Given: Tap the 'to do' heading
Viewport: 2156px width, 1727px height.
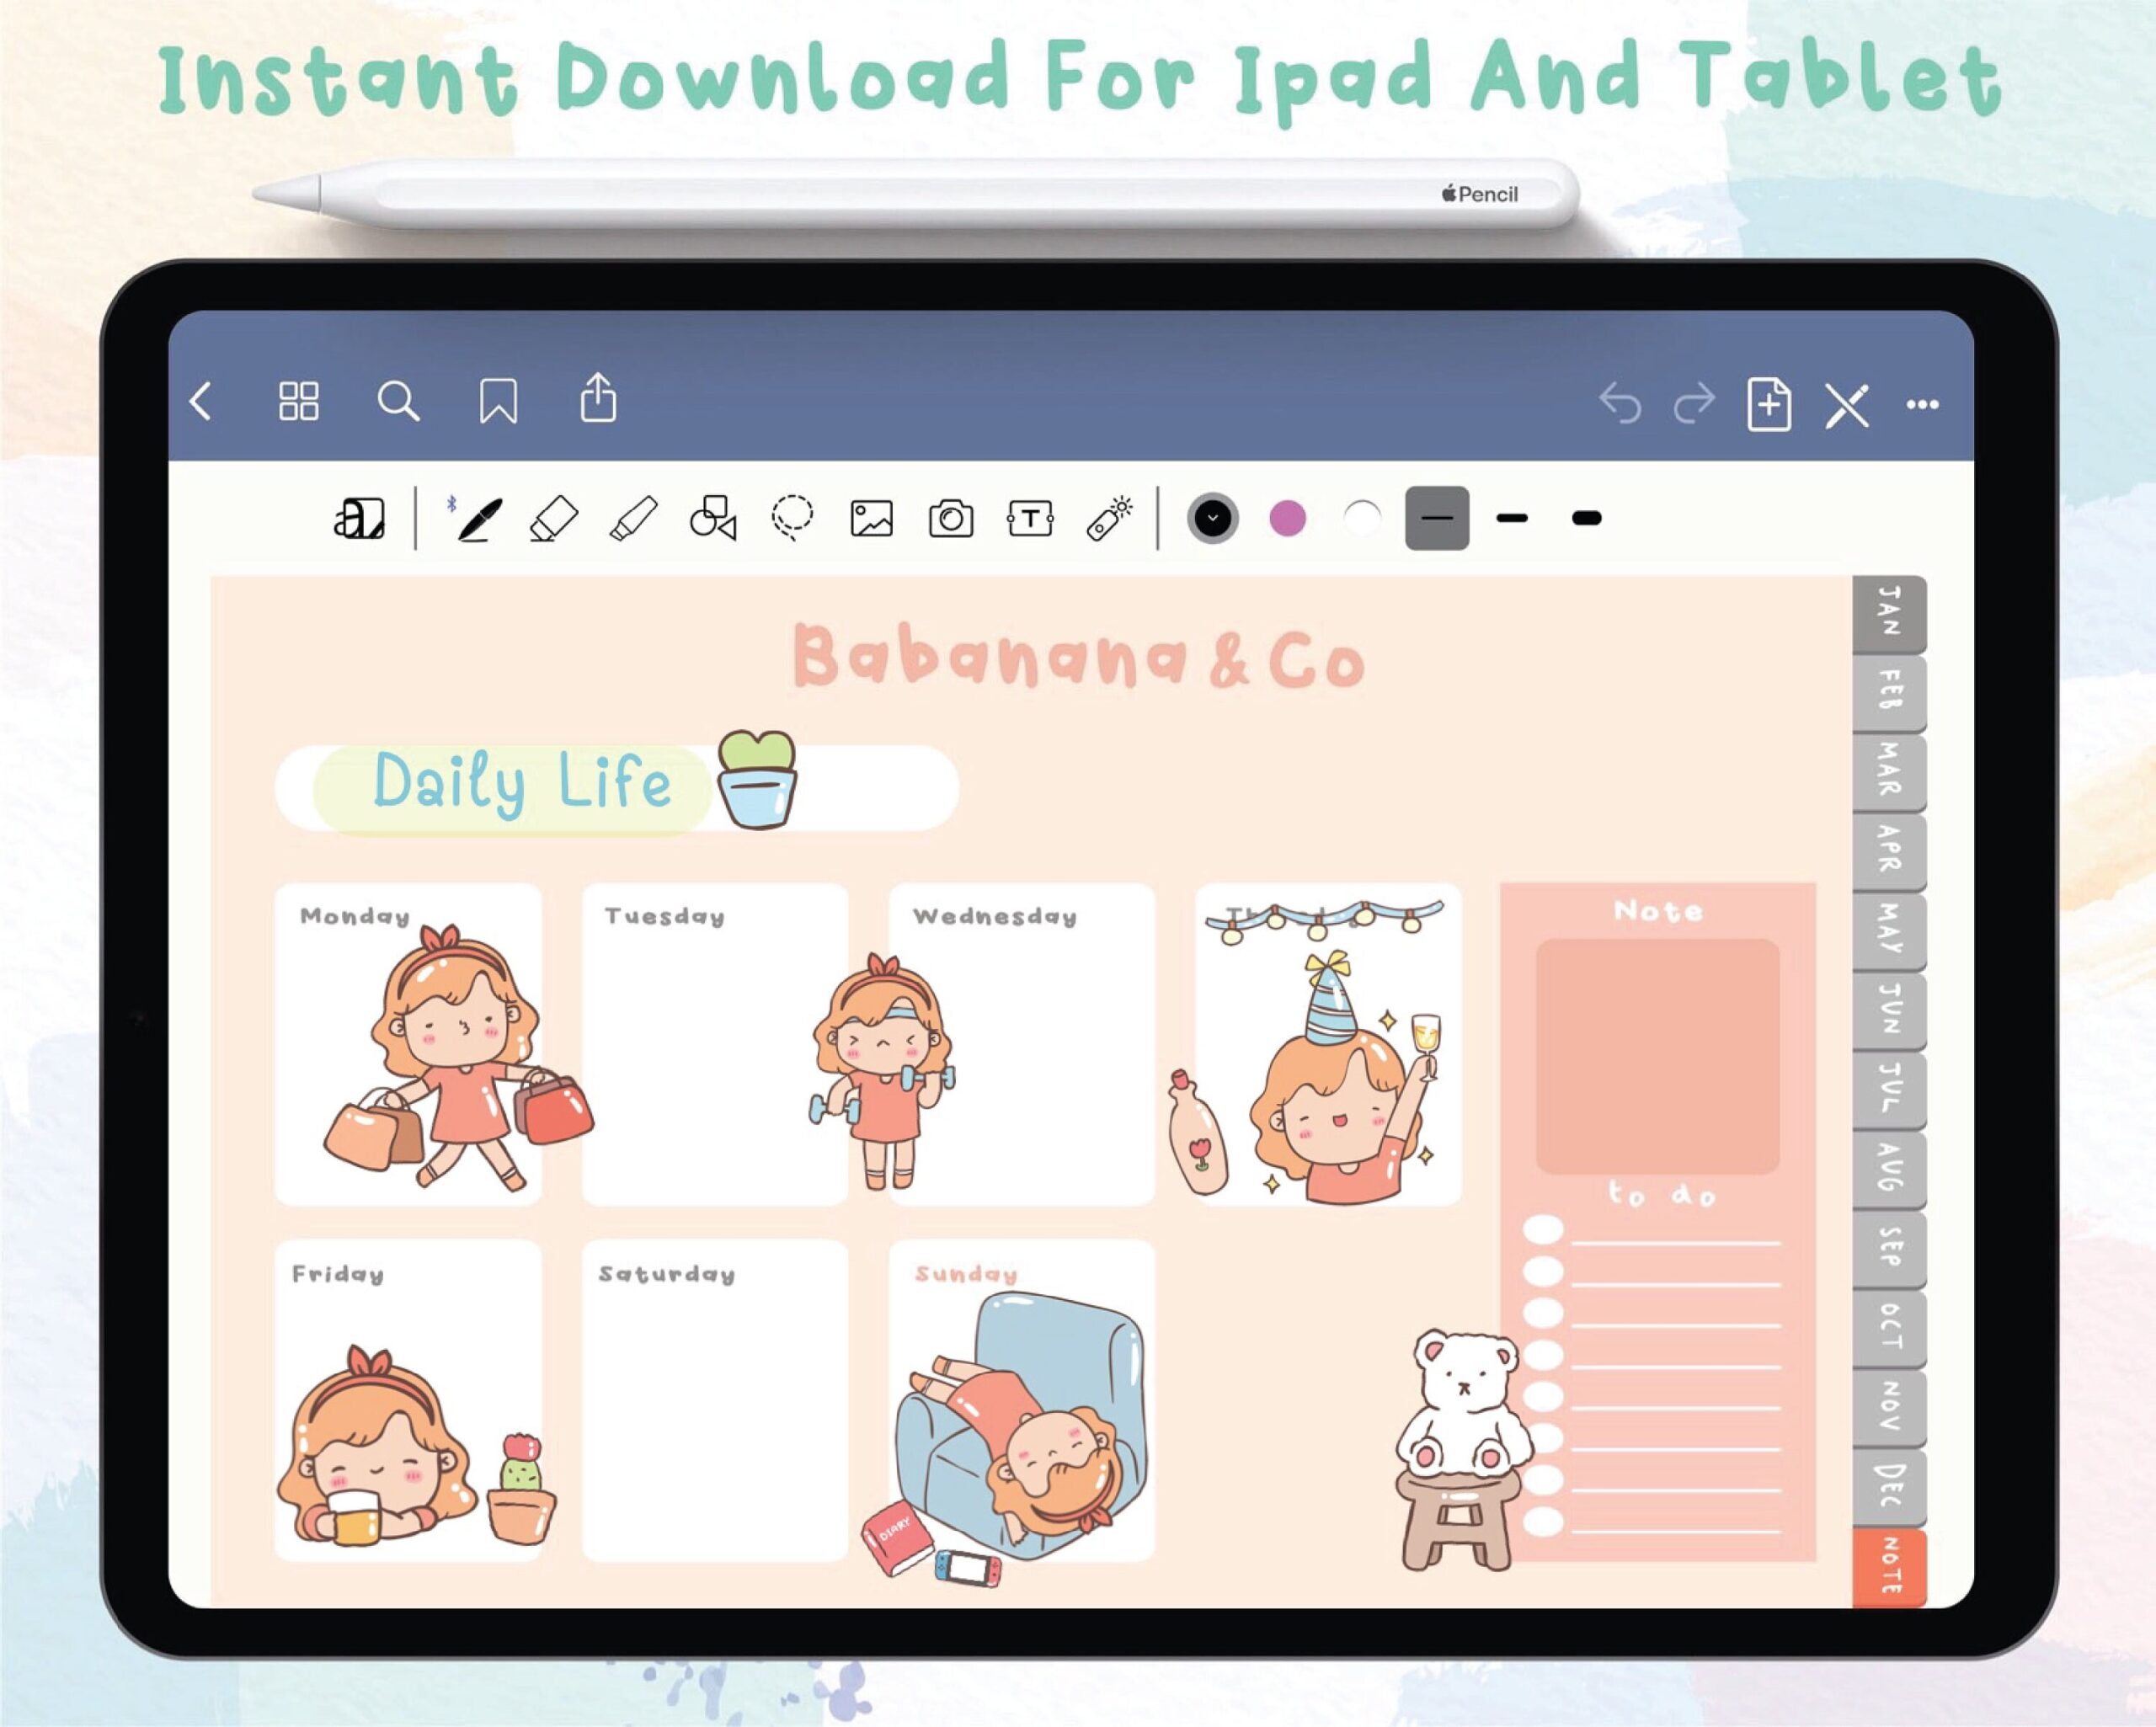Looking at the screenshot, I should [x=1661, y=1194].
